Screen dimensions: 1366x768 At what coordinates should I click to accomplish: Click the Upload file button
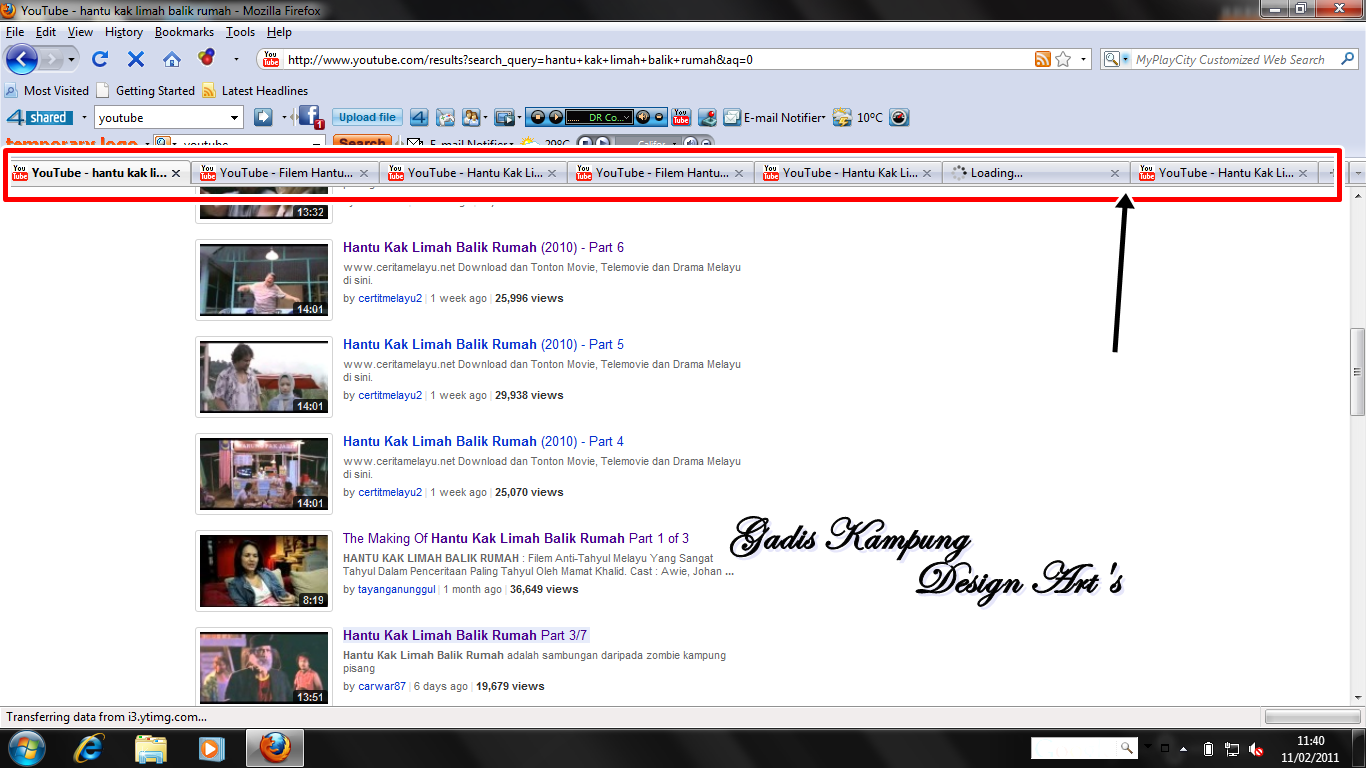click(367, 117)
